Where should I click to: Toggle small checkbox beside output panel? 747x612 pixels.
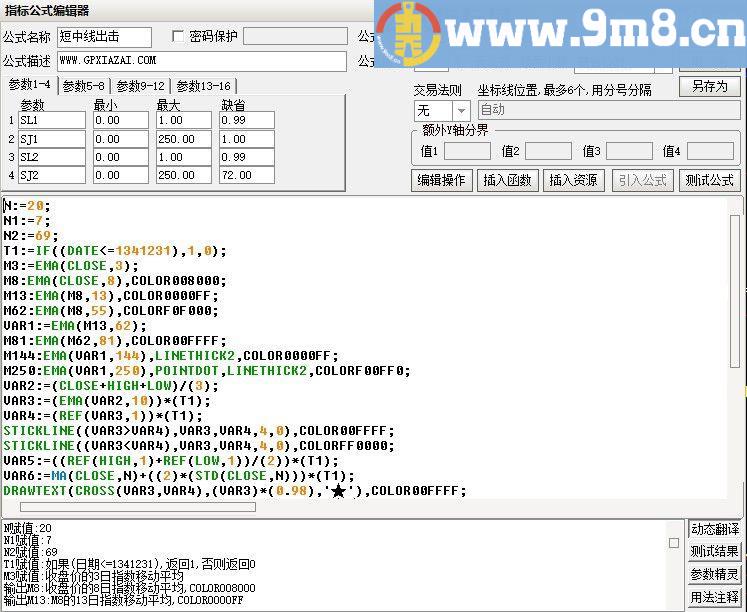tap(674, 543)
